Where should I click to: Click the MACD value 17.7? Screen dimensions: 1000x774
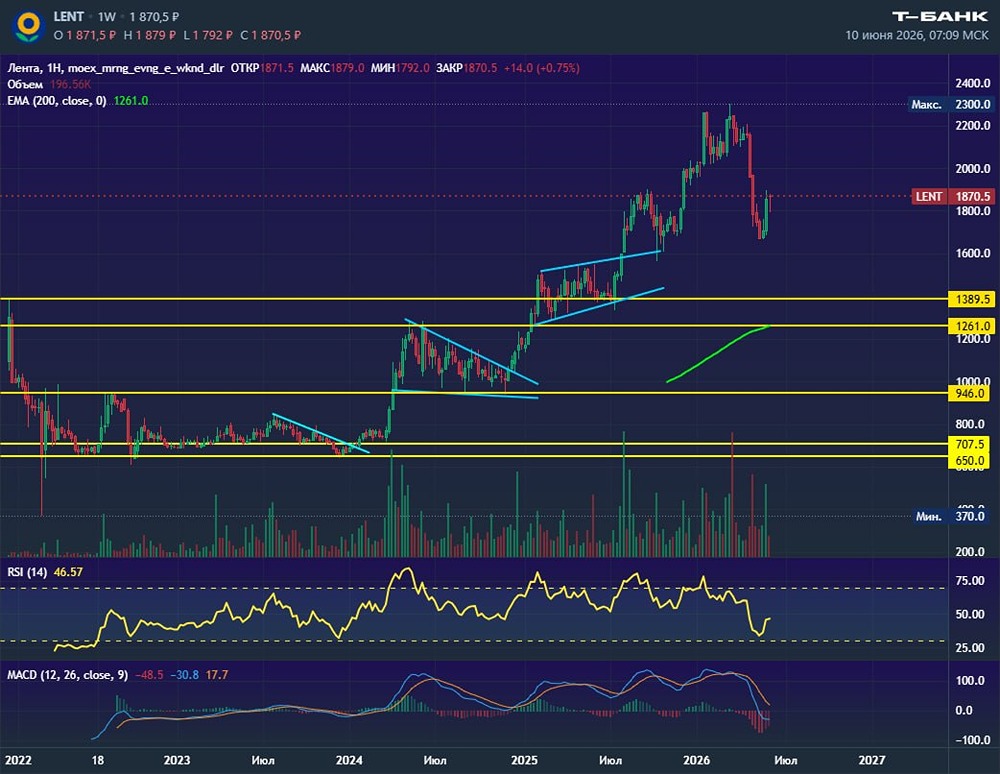pyautogui.click(x=217, y=675)
